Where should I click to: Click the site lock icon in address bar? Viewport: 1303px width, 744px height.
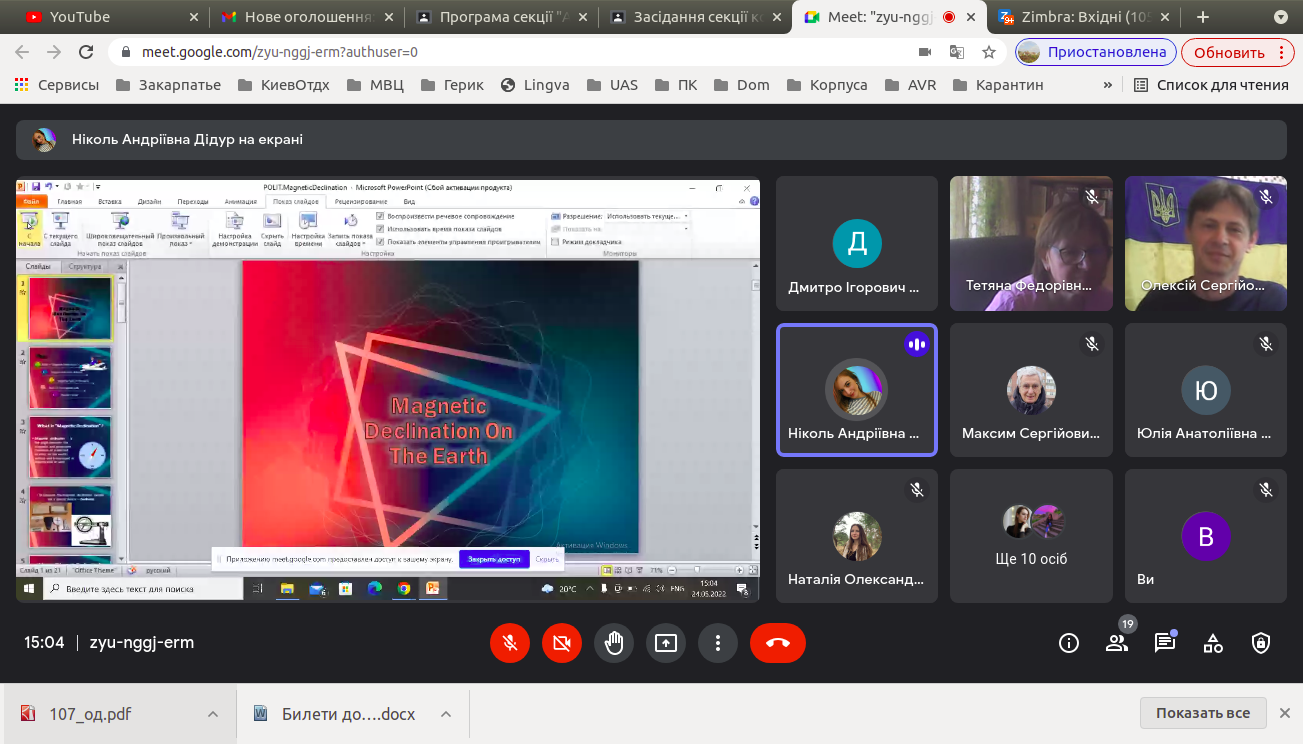(125, 52)
